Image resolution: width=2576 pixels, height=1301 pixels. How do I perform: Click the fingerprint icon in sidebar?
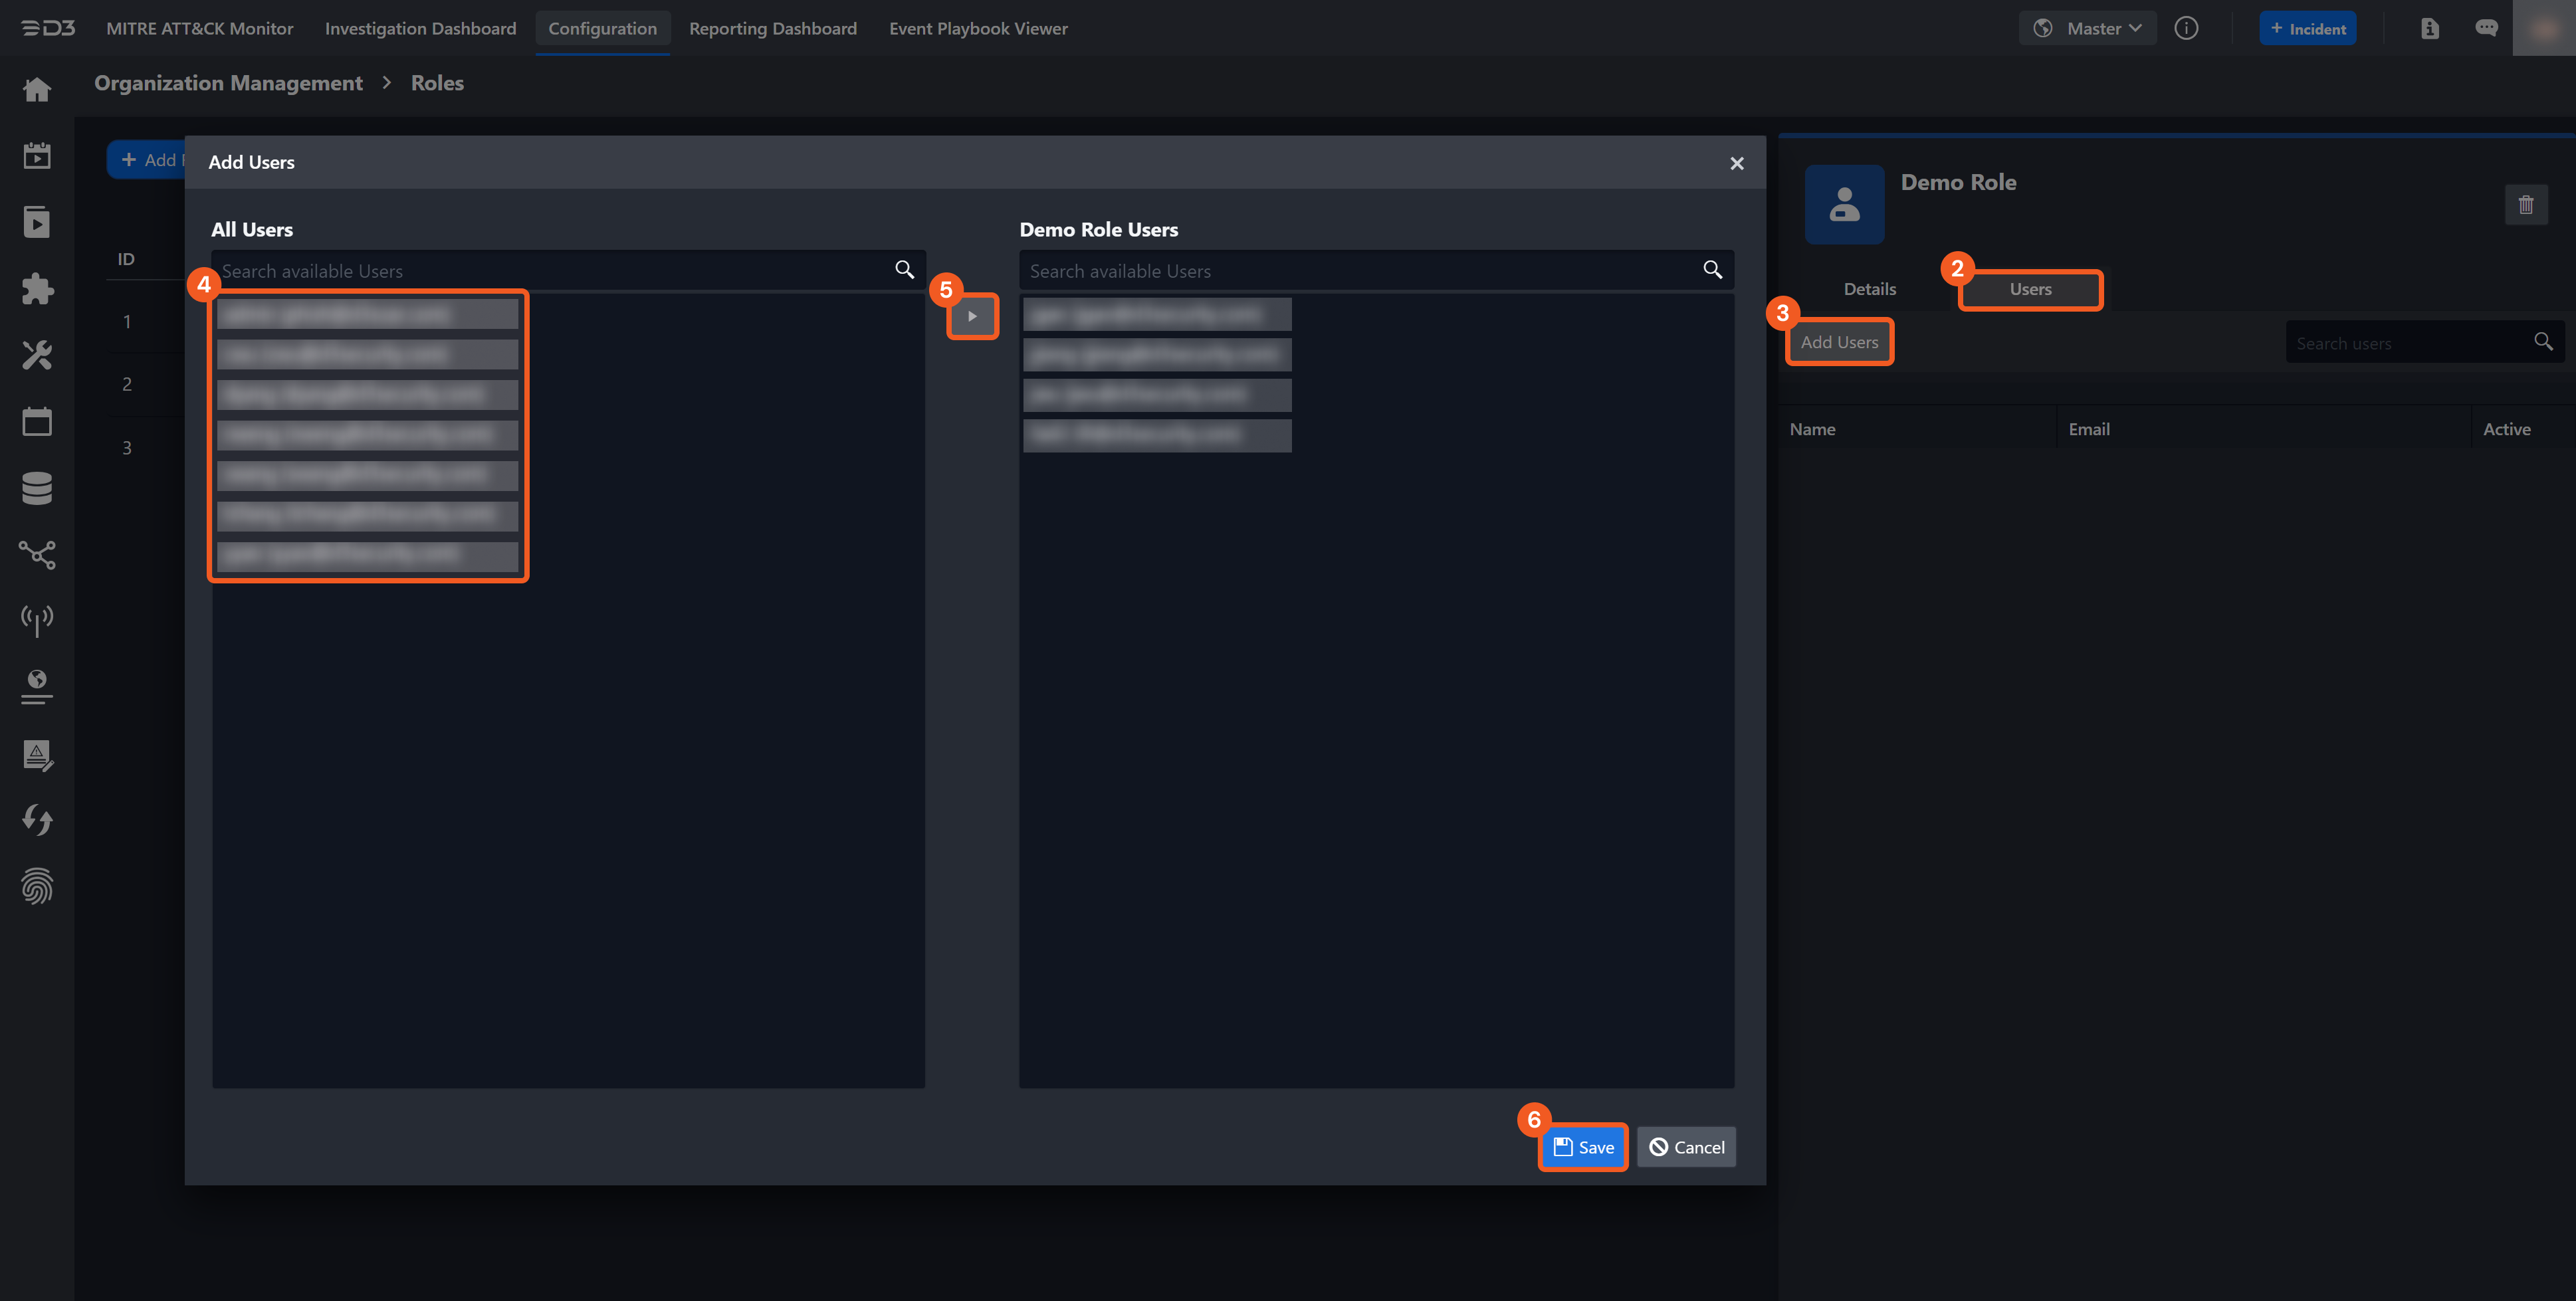point(37,886)
